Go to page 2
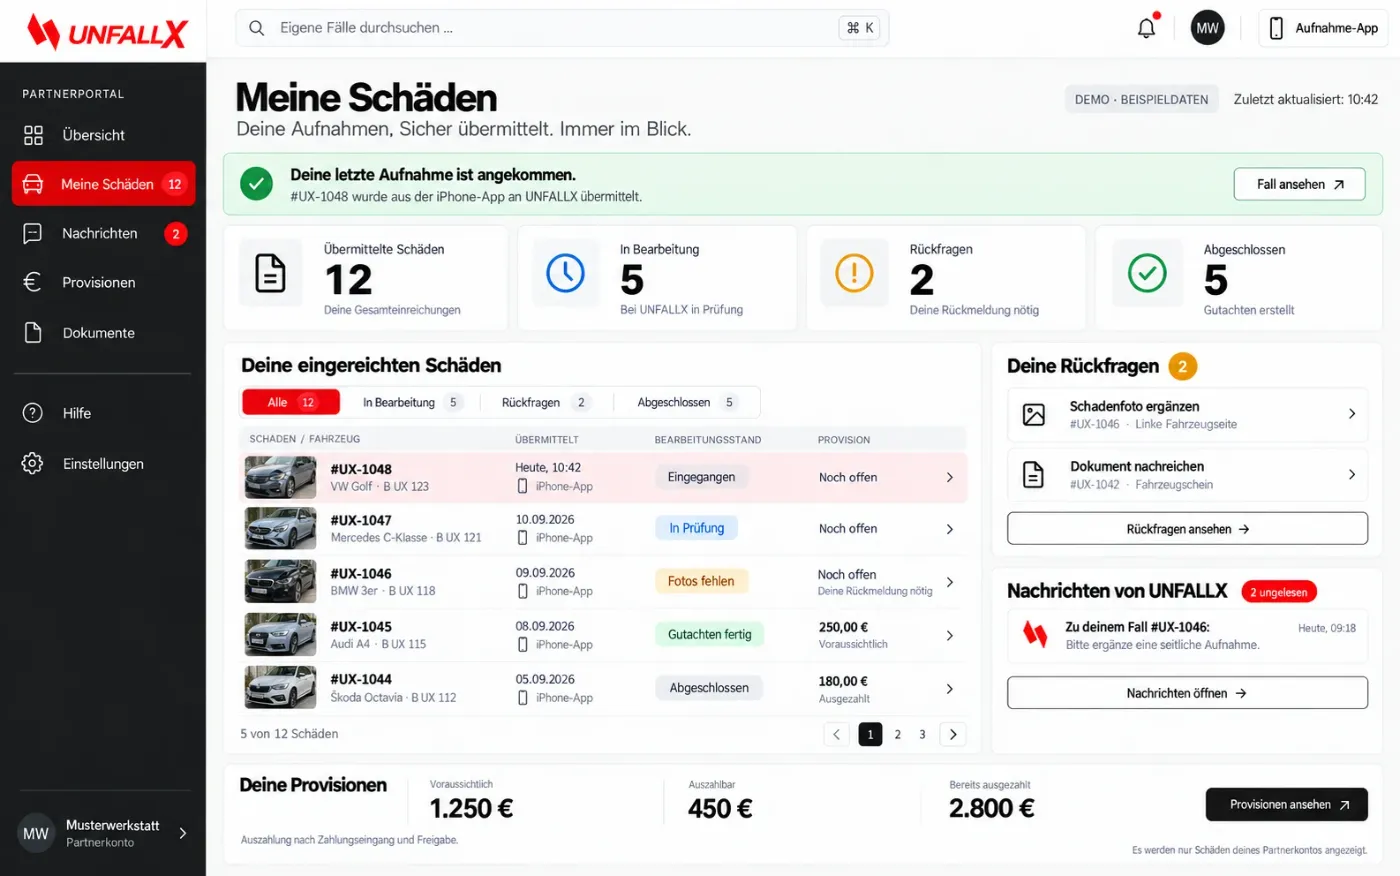 click(x=897, y=734)
